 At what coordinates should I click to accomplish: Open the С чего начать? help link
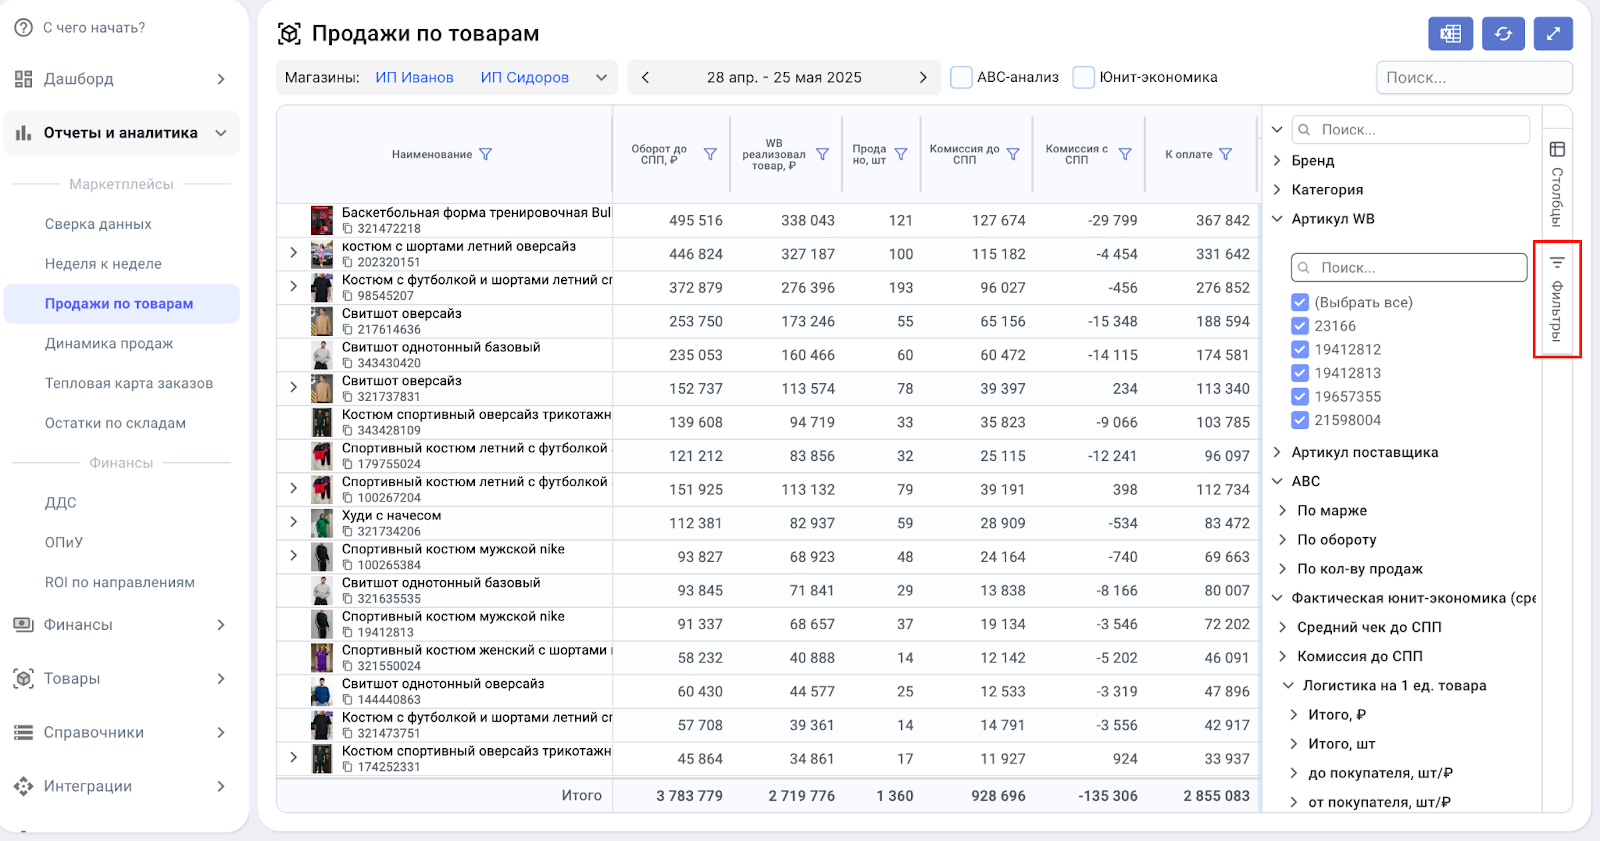[94, 28]
